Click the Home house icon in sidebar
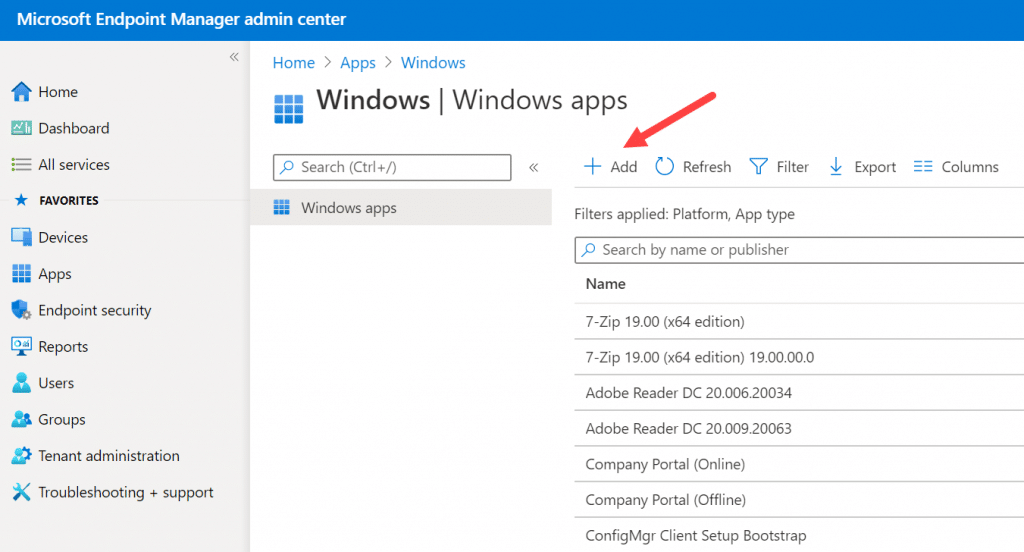Image resolution: width=1024 pixels, height=552 pixels. click(x=21, y=91)
